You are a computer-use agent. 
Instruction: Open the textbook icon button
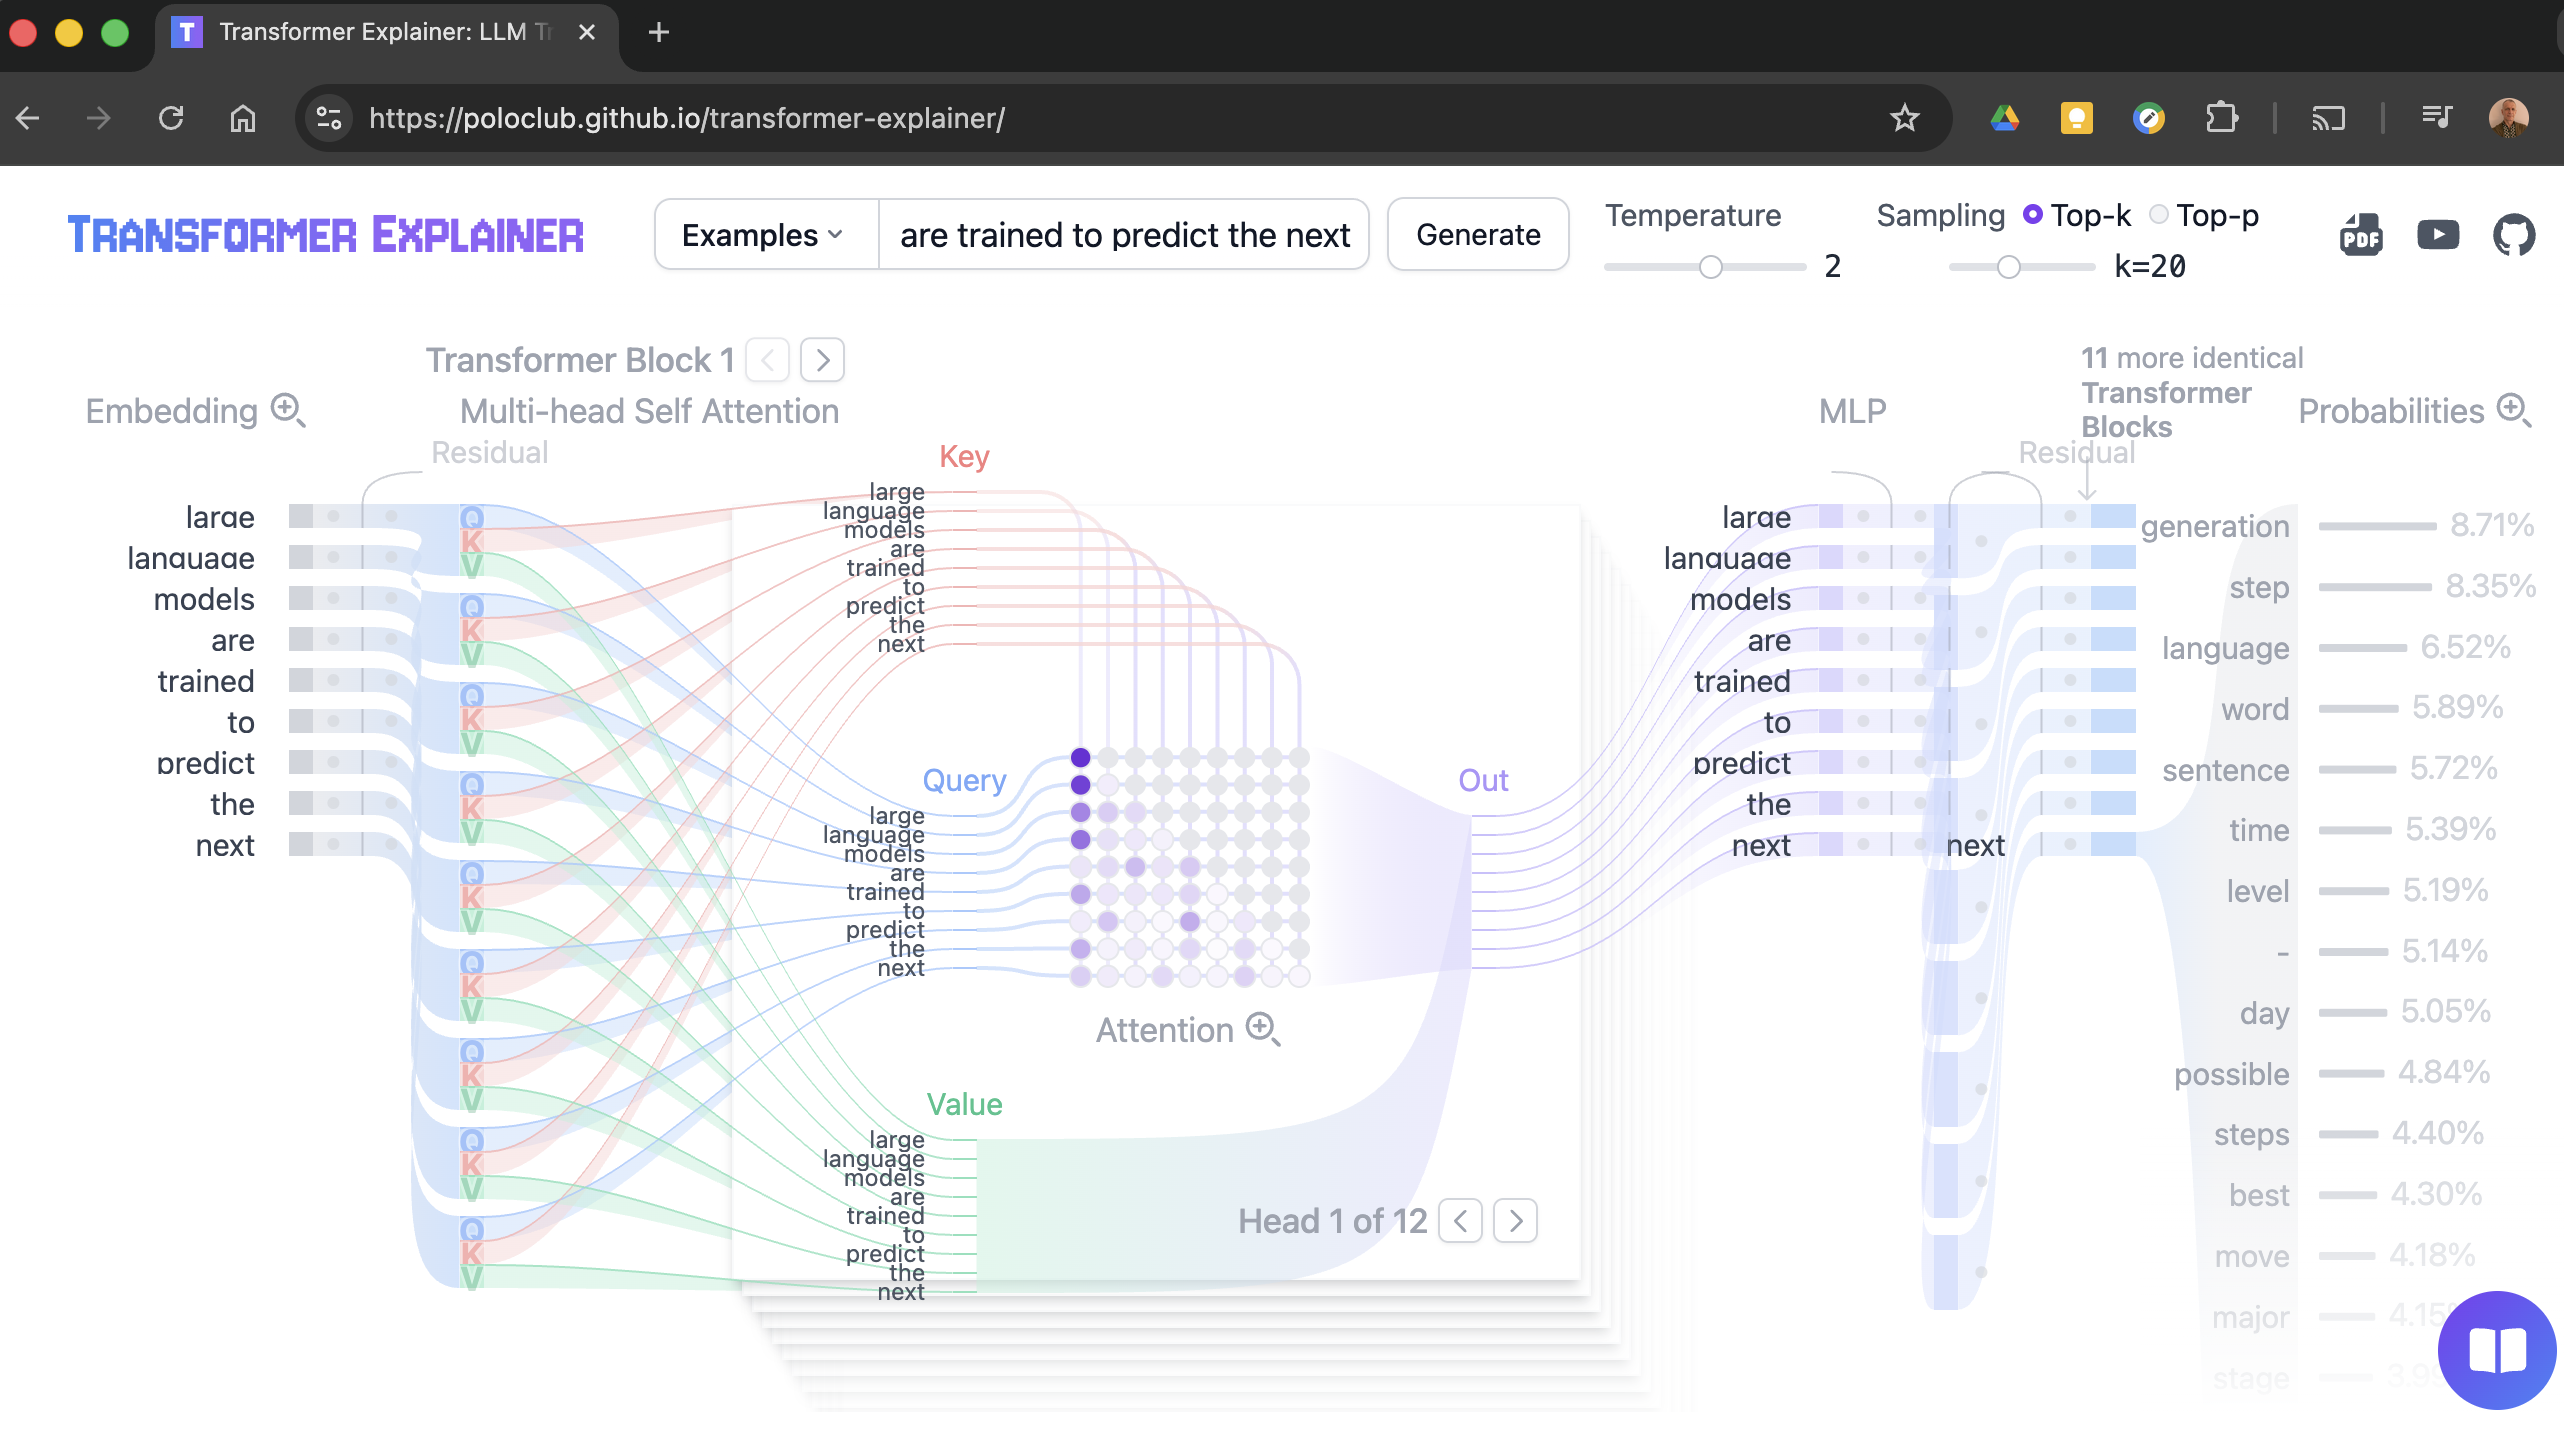(2496, 1350)
